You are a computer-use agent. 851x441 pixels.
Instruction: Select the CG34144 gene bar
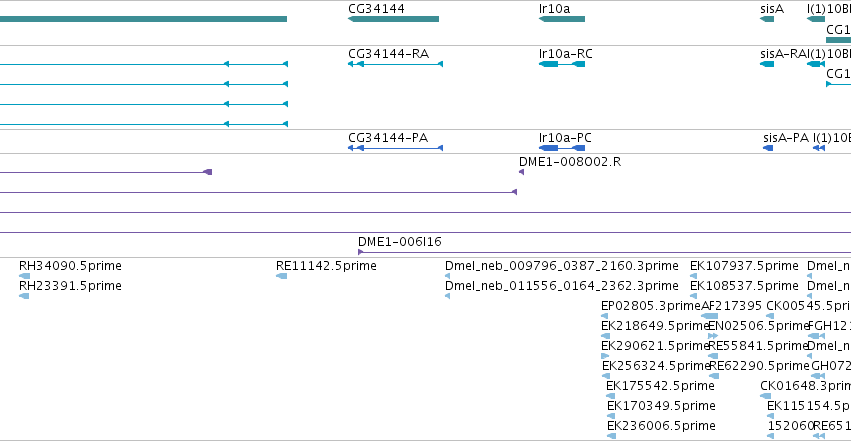tap(393, 19)
